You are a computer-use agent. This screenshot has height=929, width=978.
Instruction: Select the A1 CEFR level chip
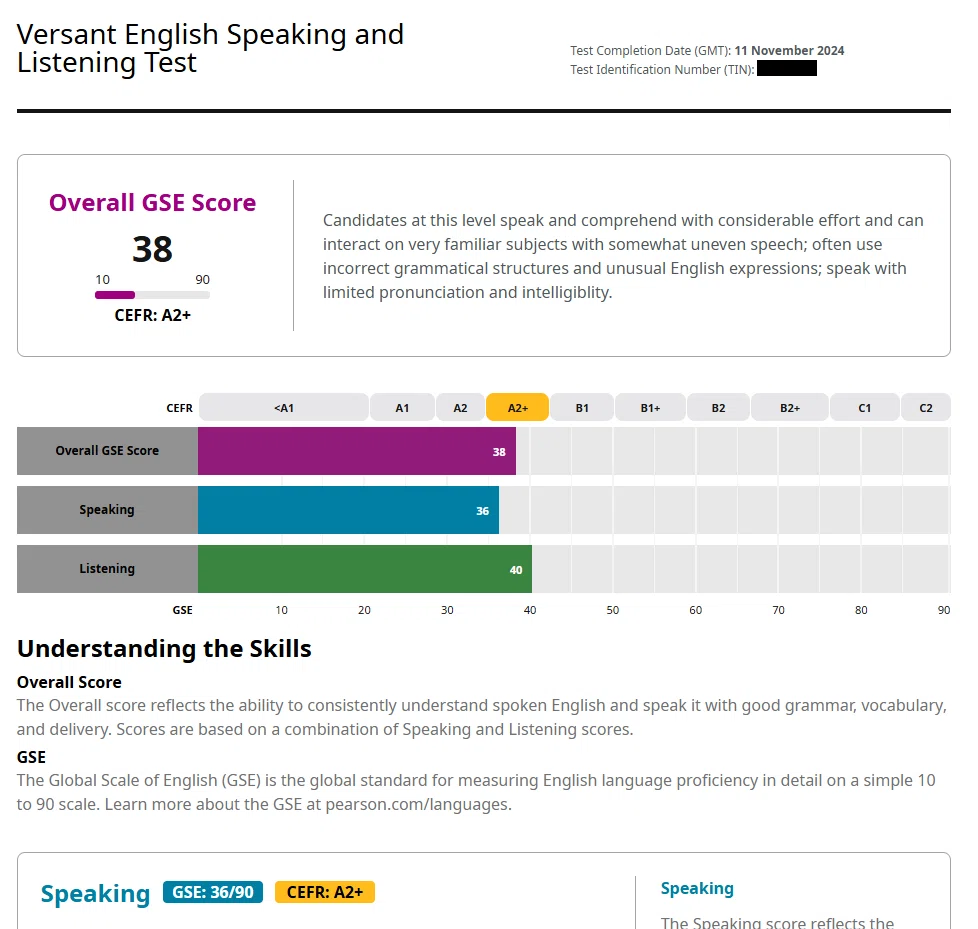tap(402, 407)
